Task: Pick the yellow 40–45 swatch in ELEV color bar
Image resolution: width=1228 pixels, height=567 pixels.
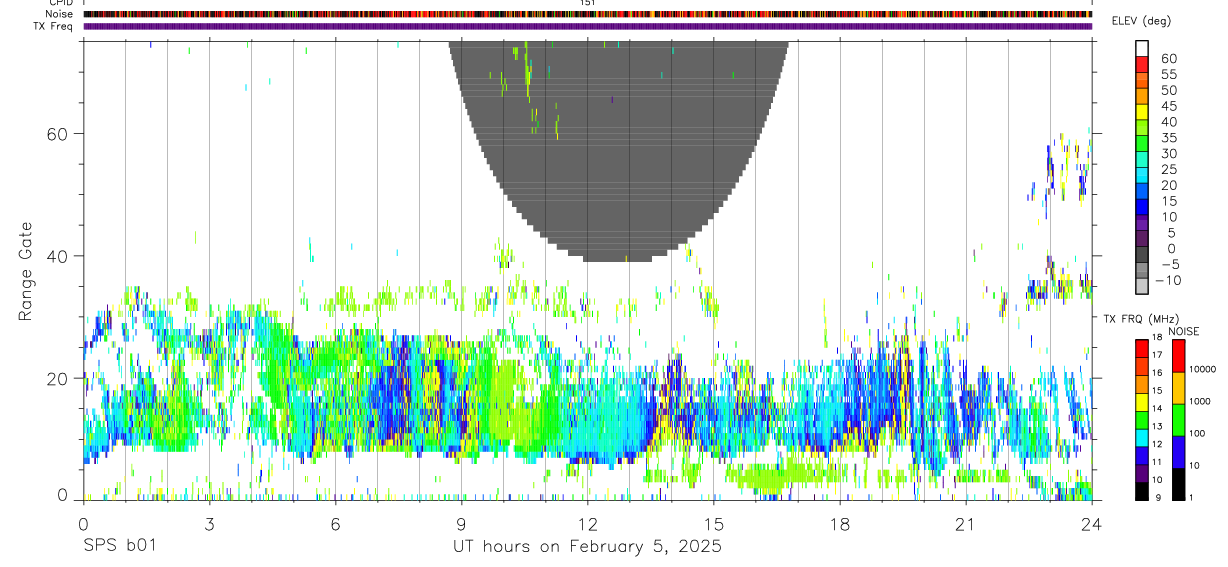Action: [1142, 112]
